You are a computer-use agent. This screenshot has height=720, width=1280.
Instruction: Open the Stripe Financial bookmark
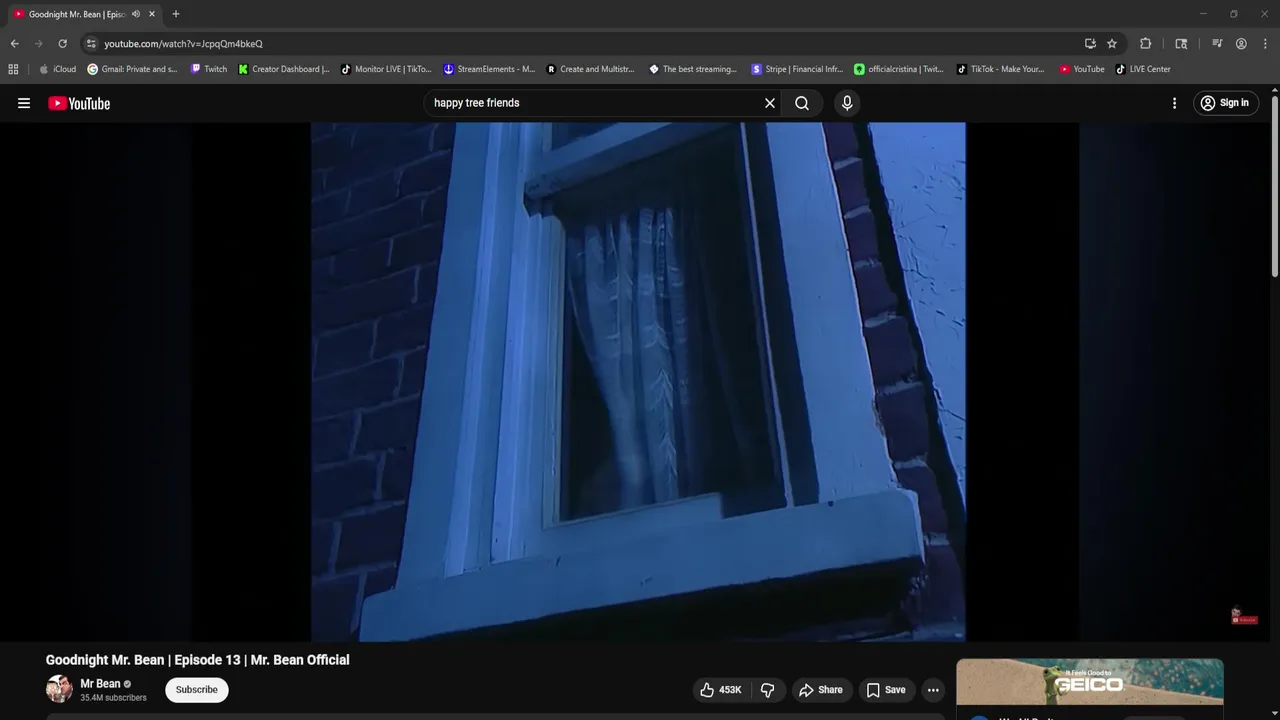click(x=798, y=69)
